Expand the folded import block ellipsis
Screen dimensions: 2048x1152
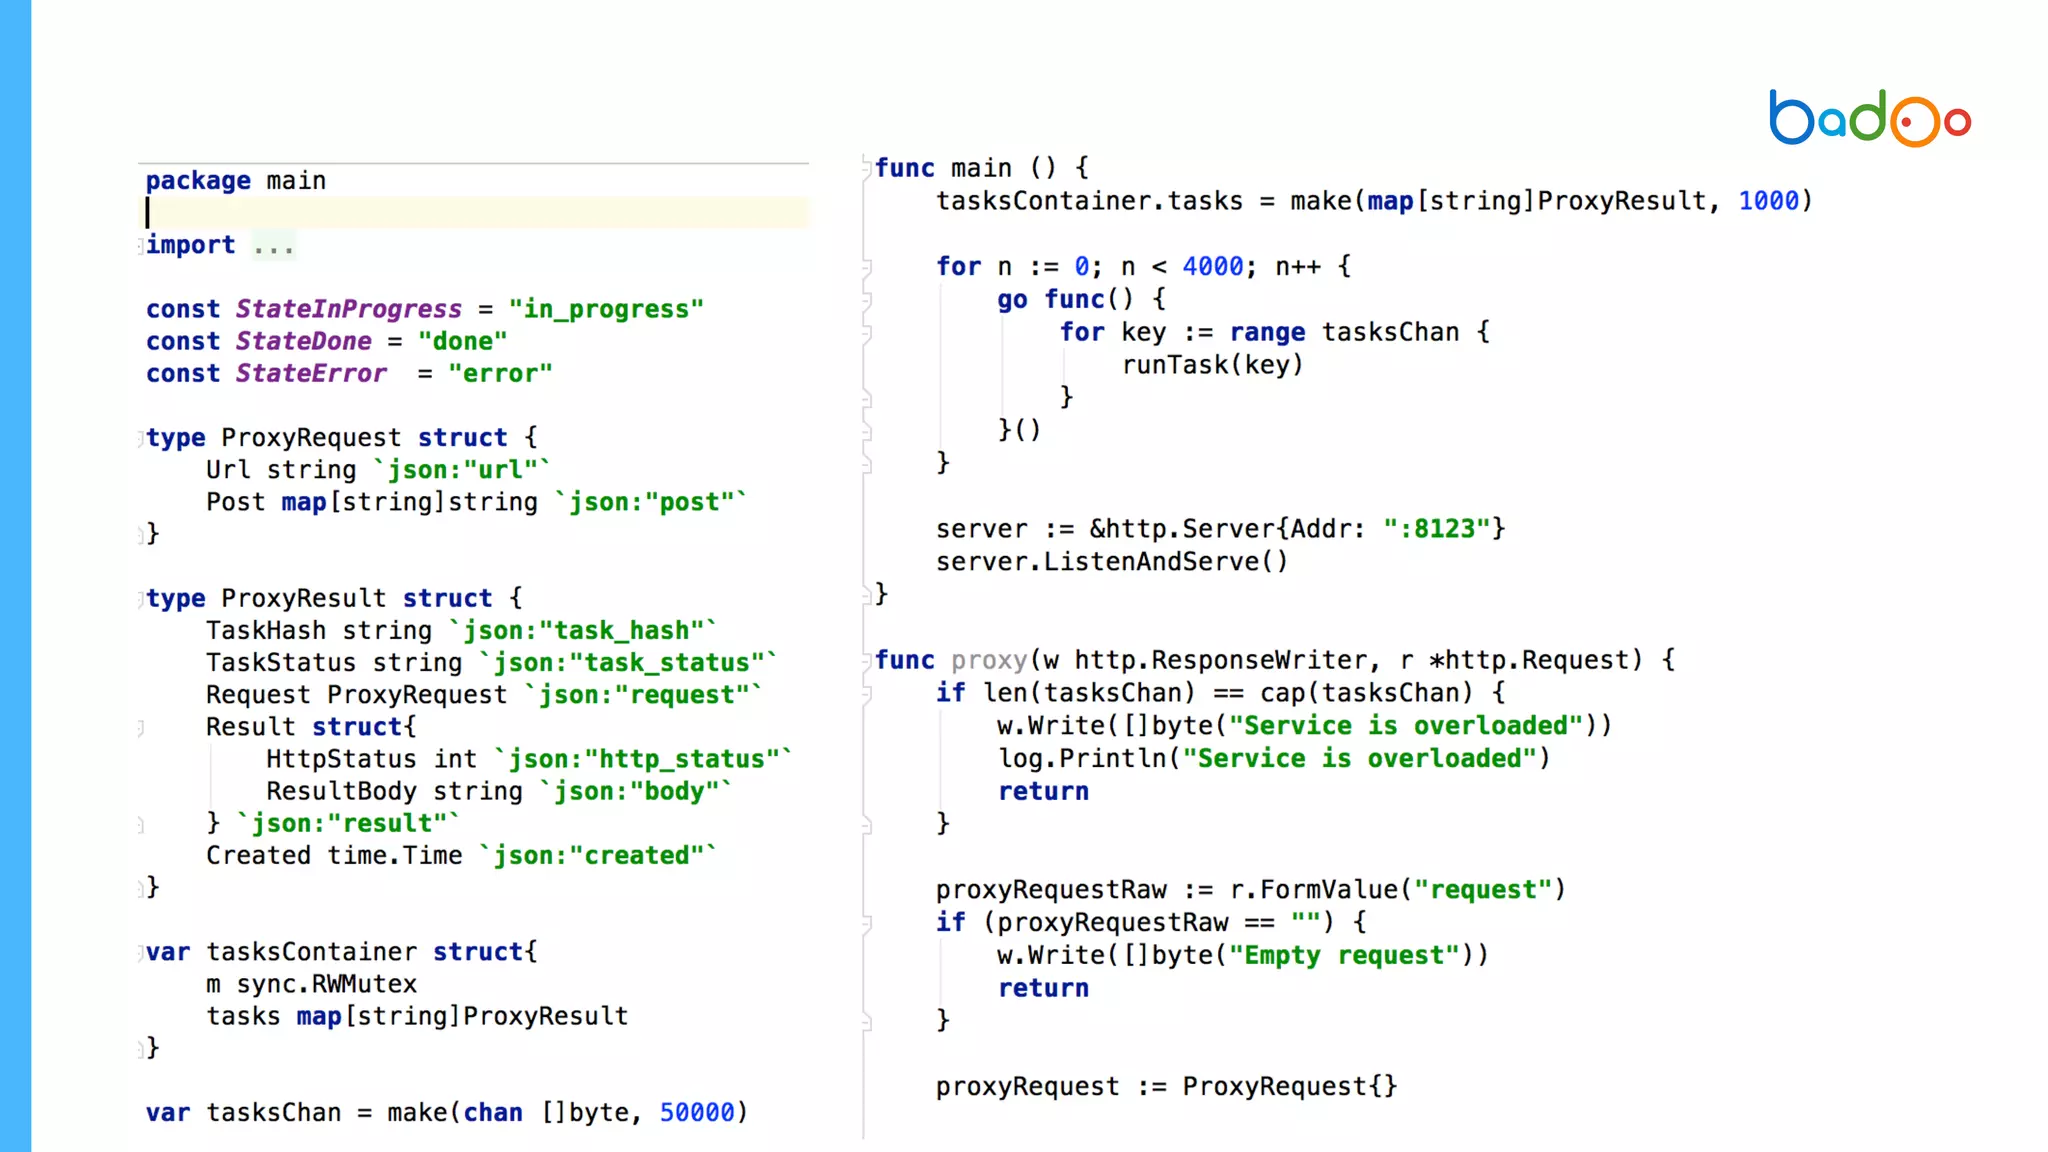tap(273, 246)
